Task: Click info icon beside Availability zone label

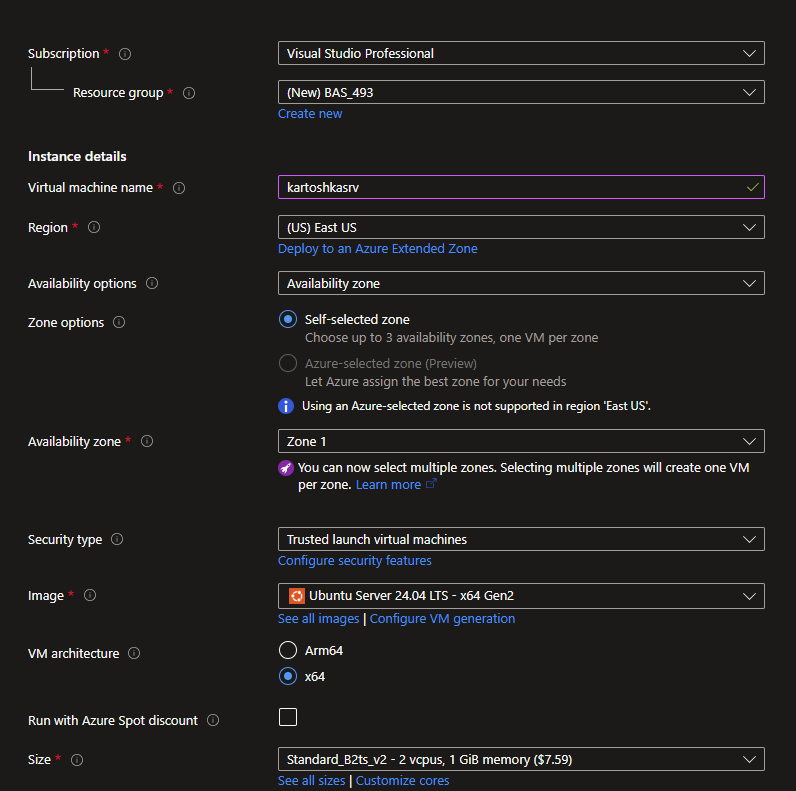Action: [x=147, y=441]
